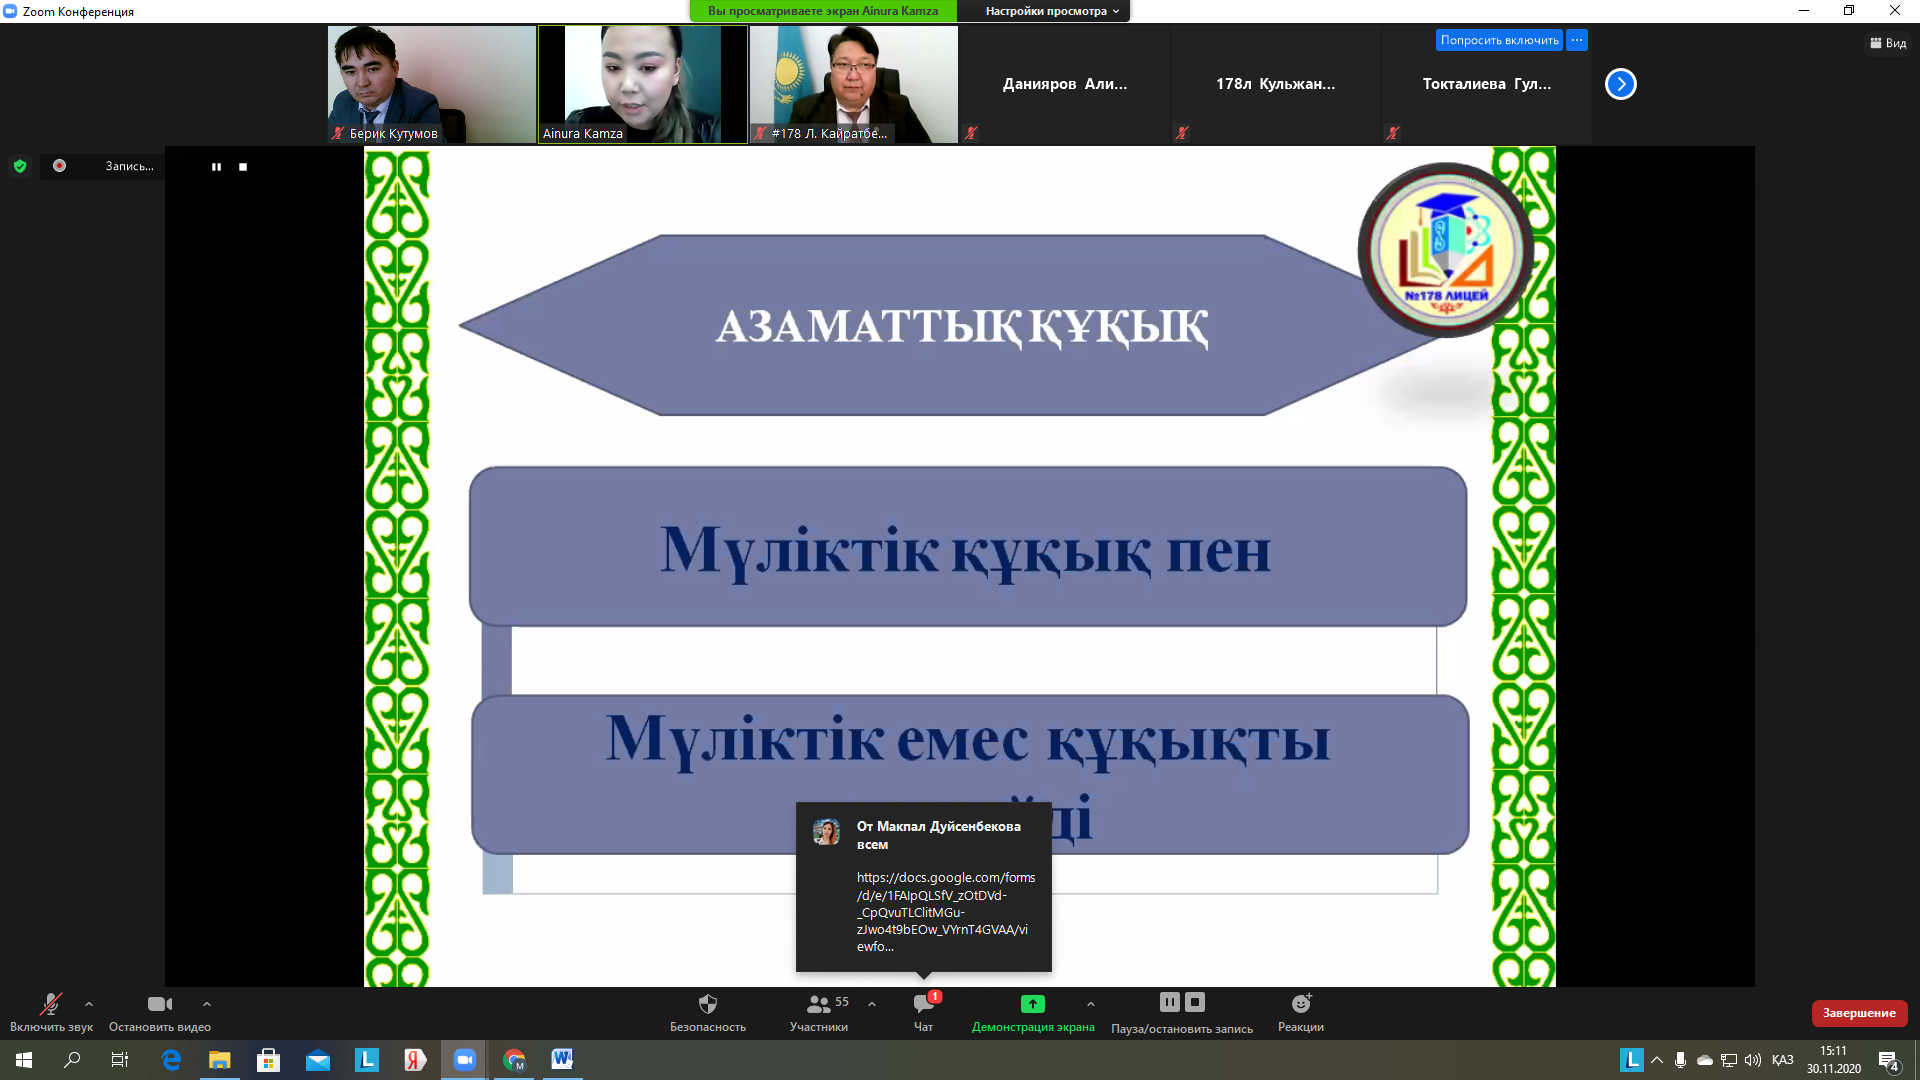Open the Вид (View) menu
This screenshot has width=1920, height=1080.
pos(1888,43)
